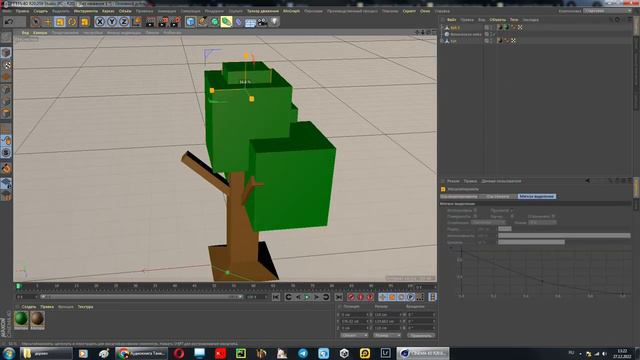640x360 pixels.
Task: Open Telegram from the Windows taskbar
Action: click(303, 353)
